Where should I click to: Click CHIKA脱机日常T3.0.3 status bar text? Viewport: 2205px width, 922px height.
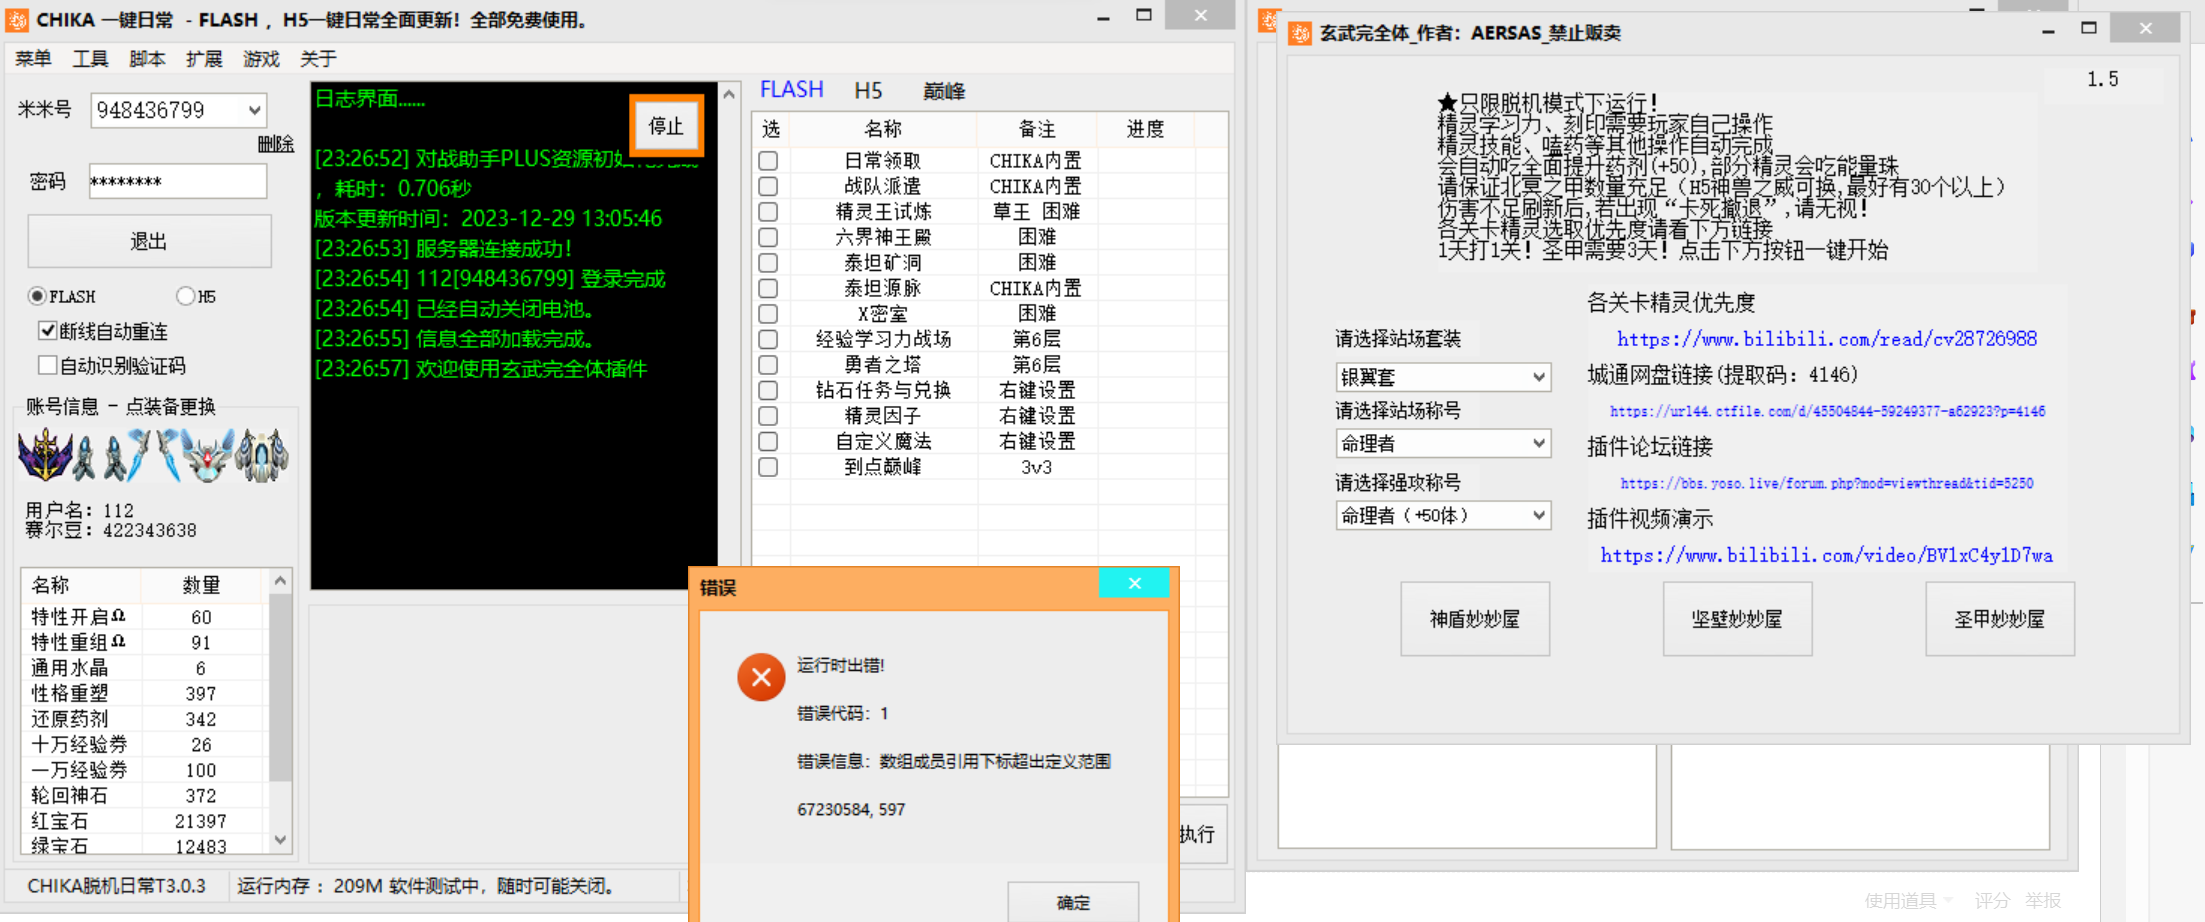pos(116,886)
